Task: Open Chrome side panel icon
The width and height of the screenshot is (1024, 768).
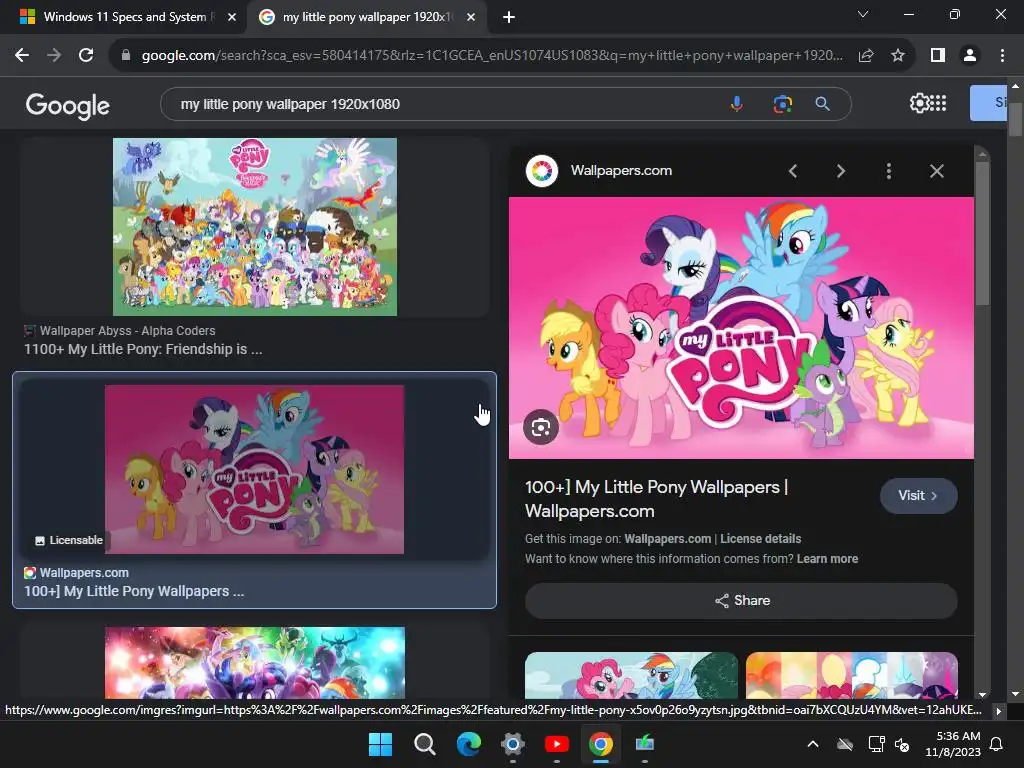Action: 938,56
